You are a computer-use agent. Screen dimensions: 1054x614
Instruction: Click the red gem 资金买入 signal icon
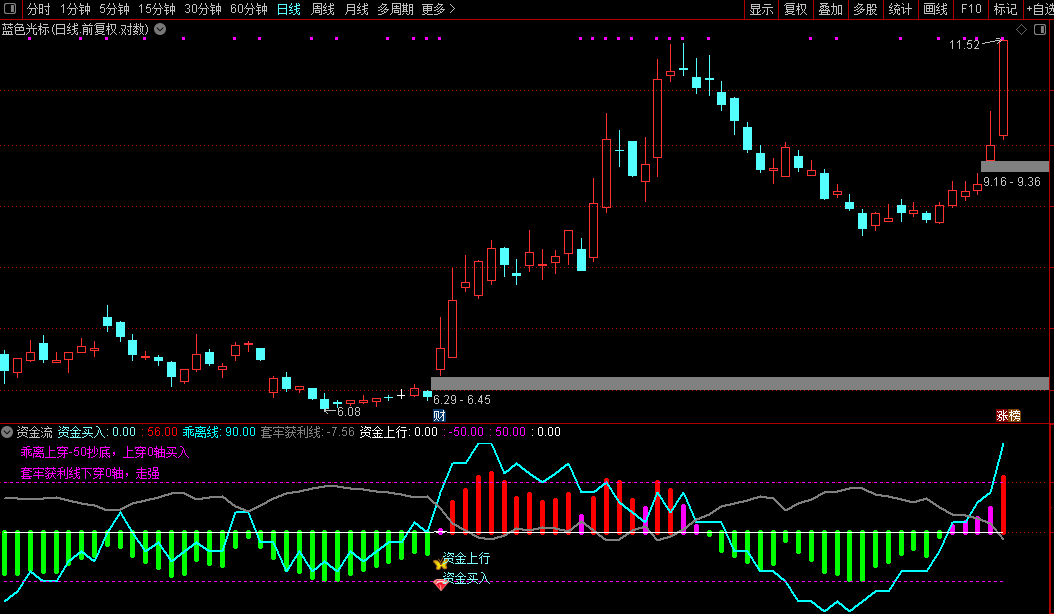440,584
